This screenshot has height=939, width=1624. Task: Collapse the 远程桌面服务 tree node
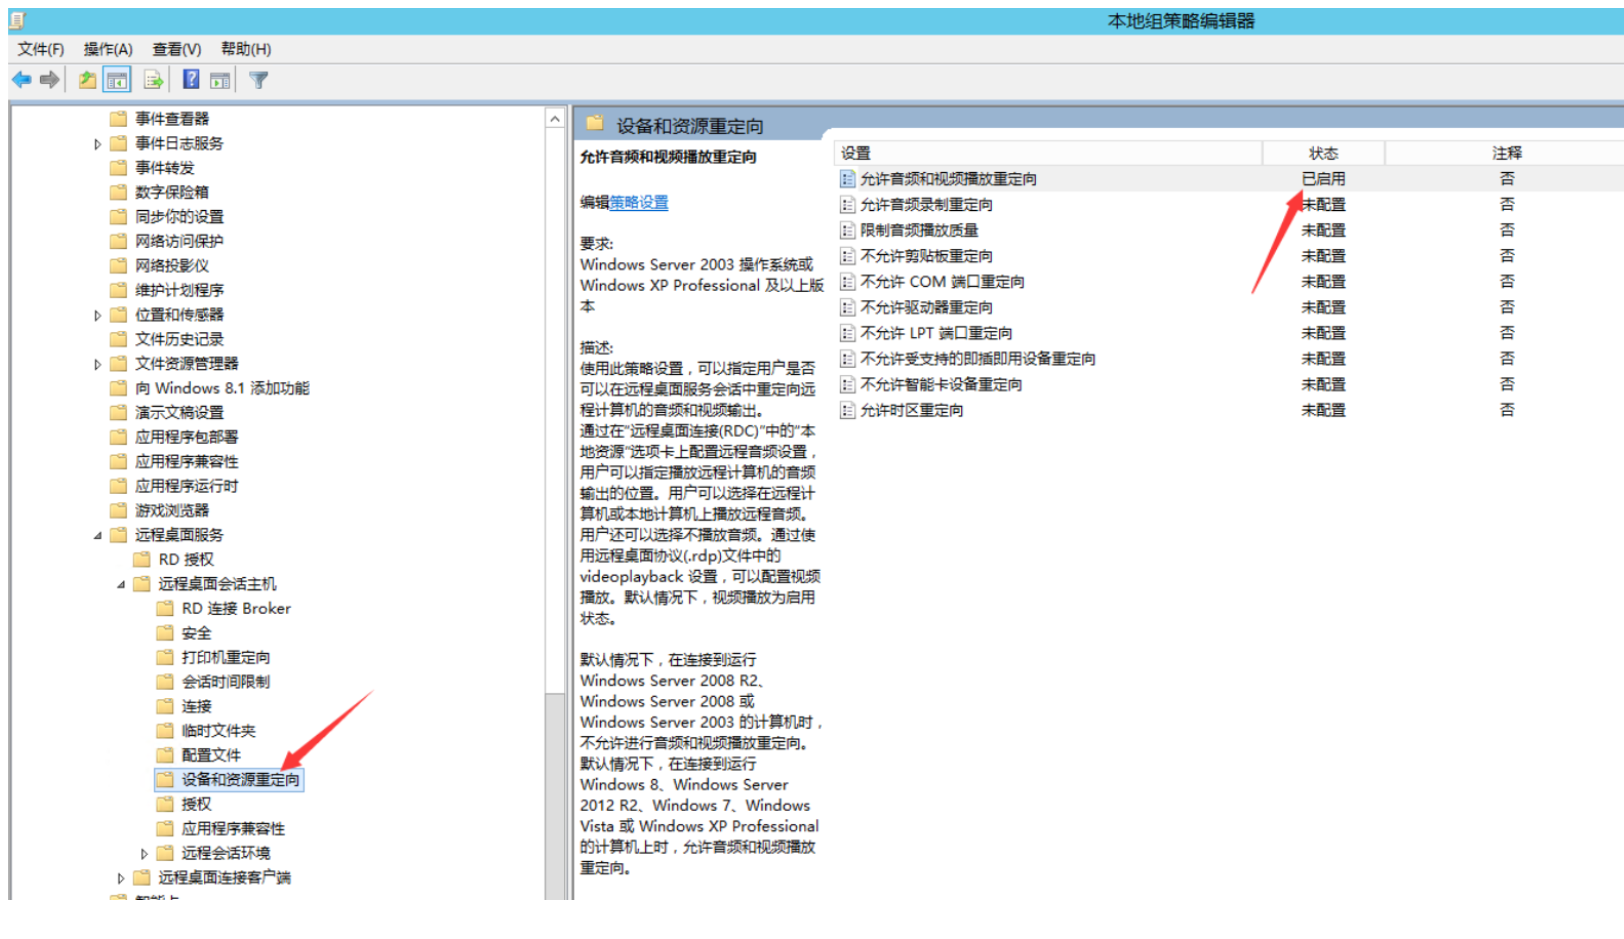[97, 536]
